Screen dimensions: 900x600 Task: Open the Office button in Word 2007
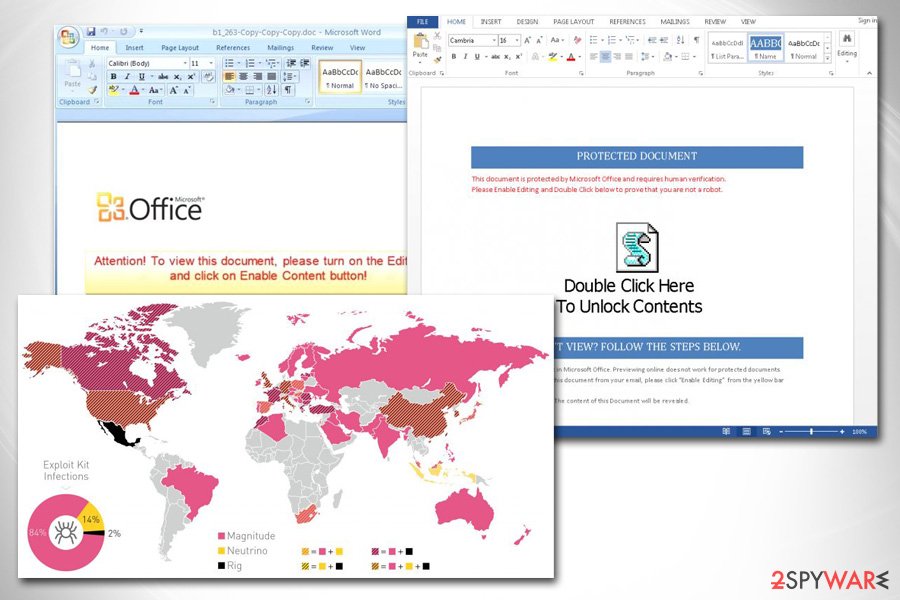click(x=69, y=37)
